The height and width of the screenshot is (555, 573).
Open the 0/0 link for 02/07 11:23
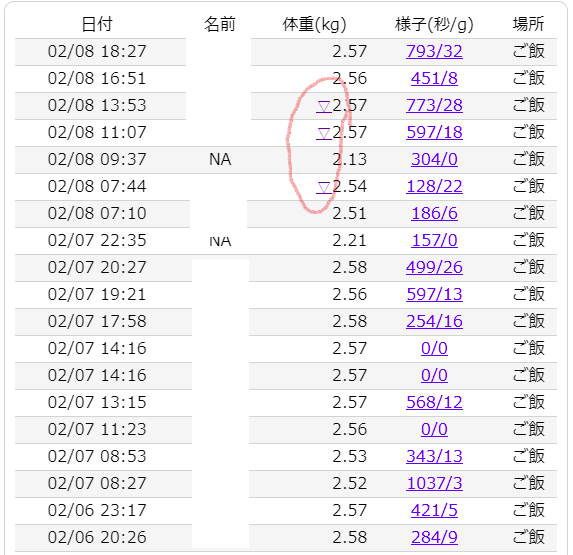(x=434, y=430)
